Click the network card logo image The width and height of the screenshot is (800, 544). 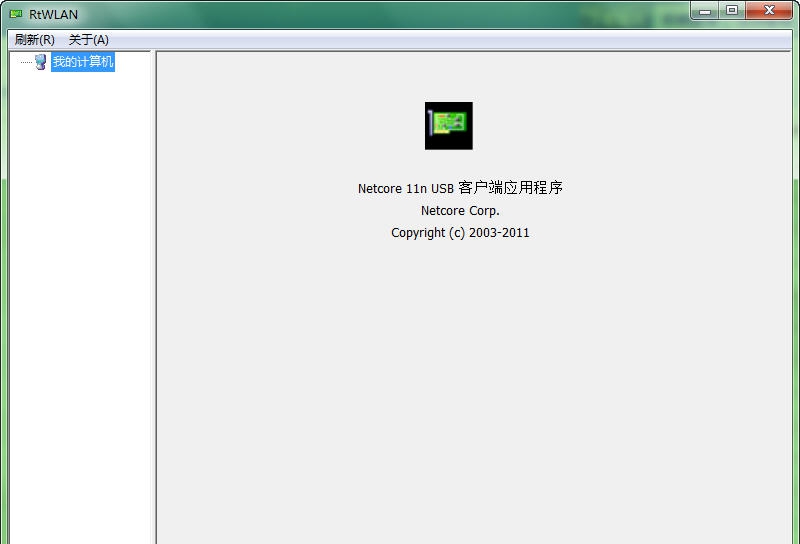448,126
